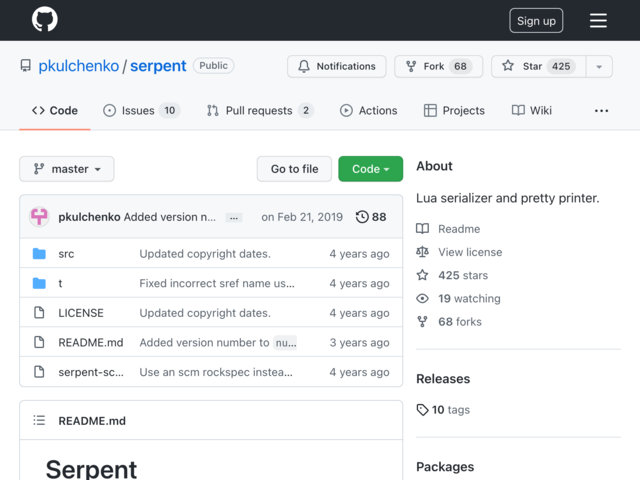
Task: Open commit 'Added version number to'
Action: pos(204,342)
